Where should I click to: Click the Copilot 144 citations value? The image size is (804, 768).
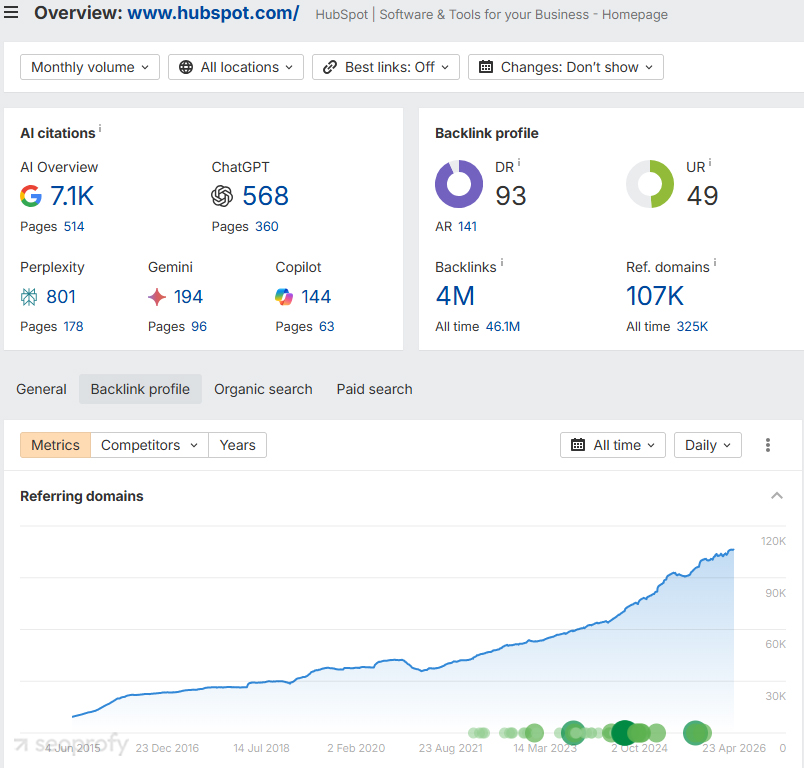pos(316,297)
